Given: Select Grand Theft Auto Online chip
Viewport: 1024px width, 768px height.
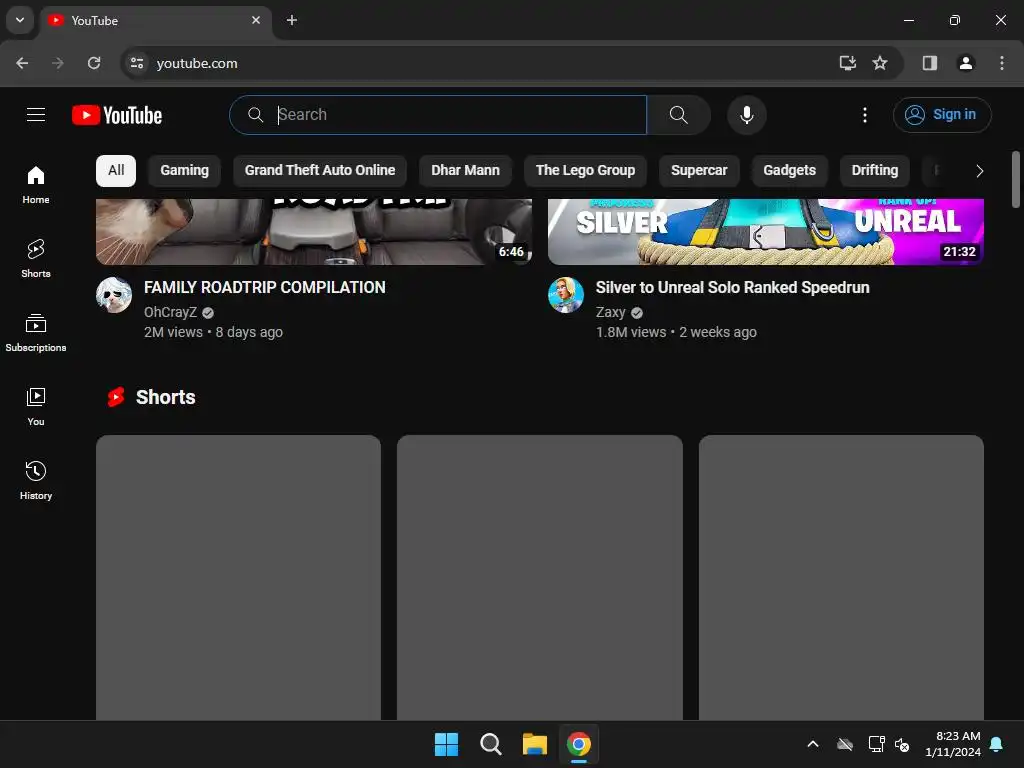Looking at the screenshot, I should coord(320,170).
